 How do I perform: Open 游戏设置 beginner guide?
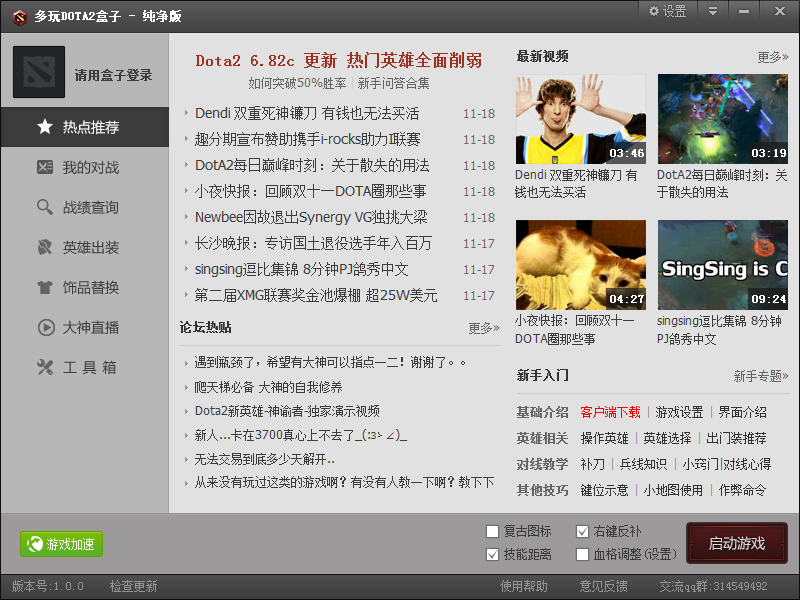point(679,412)
